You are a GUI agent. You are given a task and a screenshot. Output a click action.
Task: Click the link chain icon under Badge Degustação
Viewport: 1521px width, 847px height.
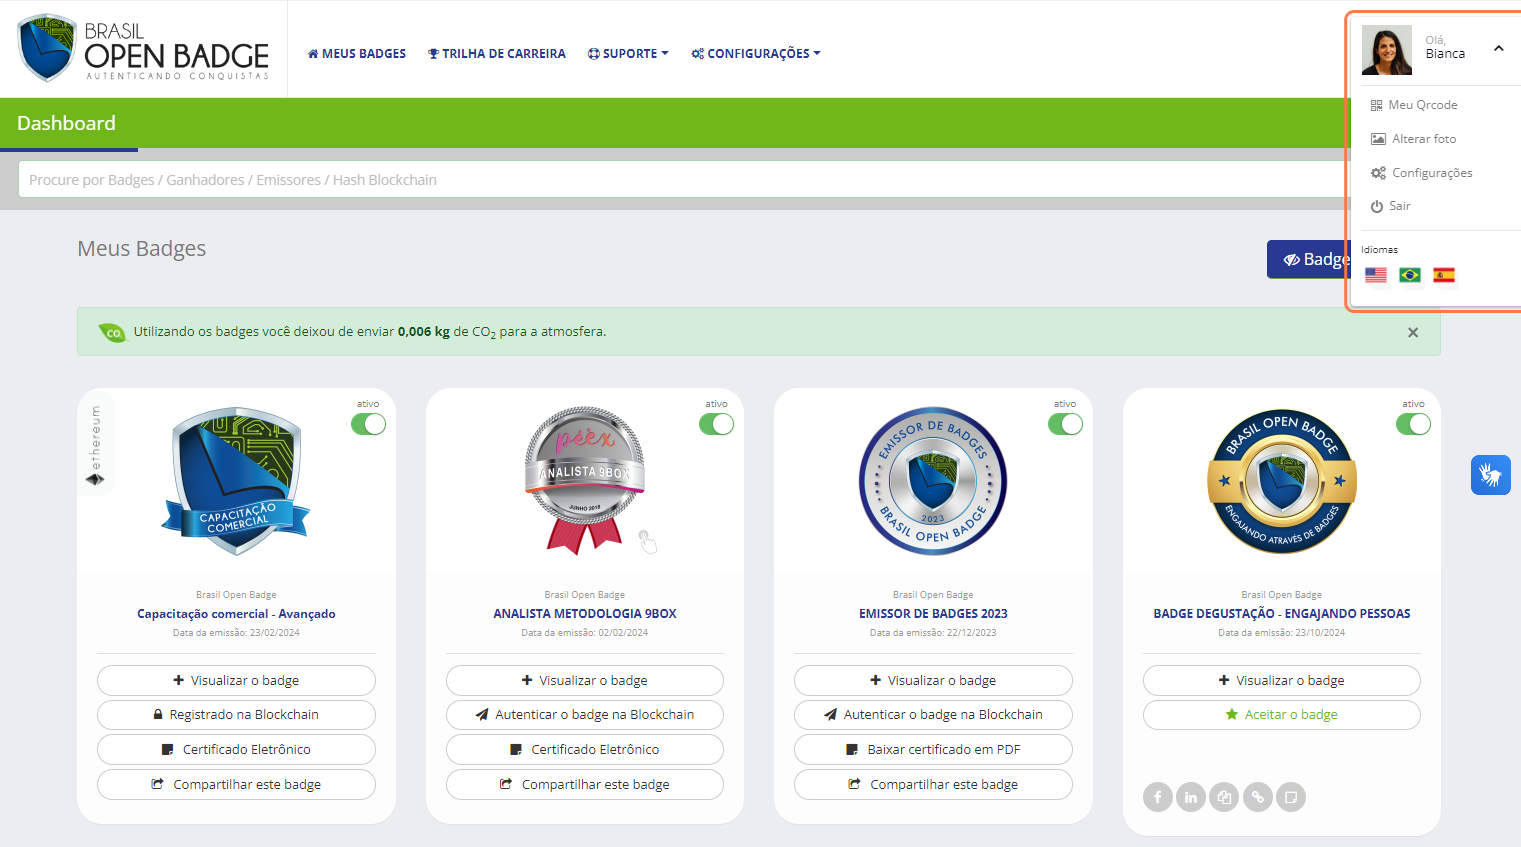tap(1258, 797)
